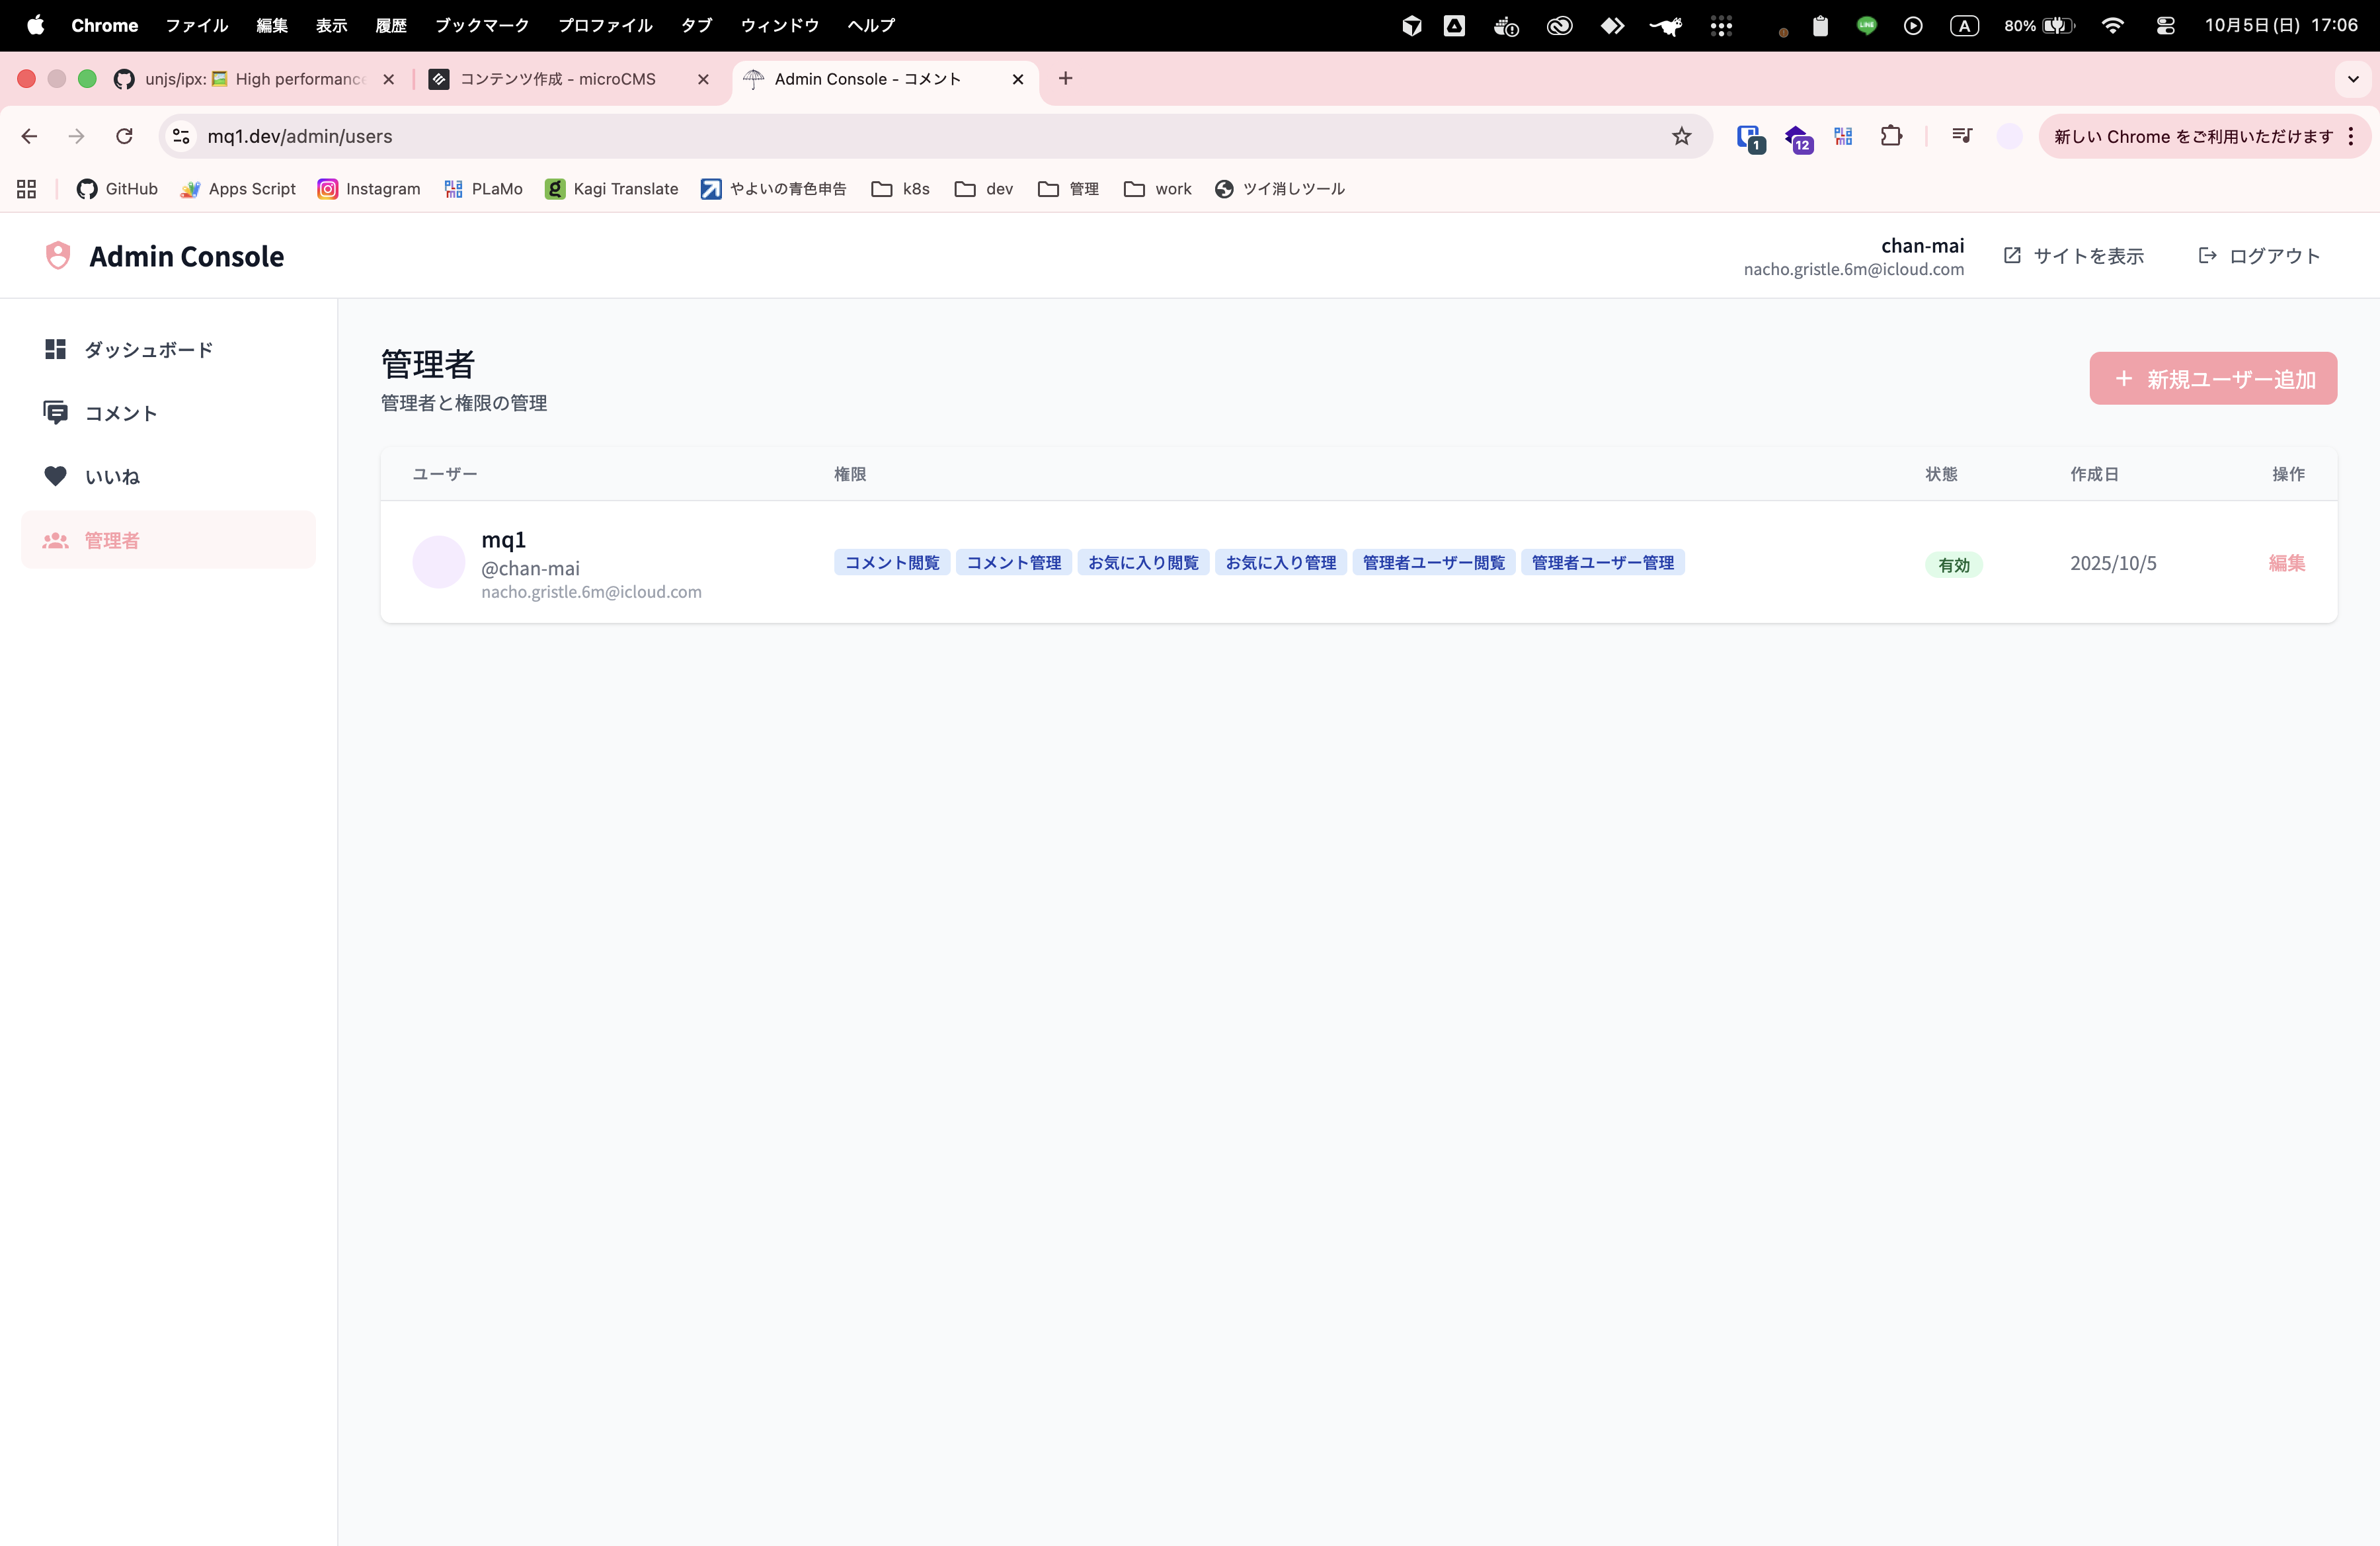Bookmark this page with star icon
This screenshot has width=2380, height=1546.
[x=1681, y=136]
